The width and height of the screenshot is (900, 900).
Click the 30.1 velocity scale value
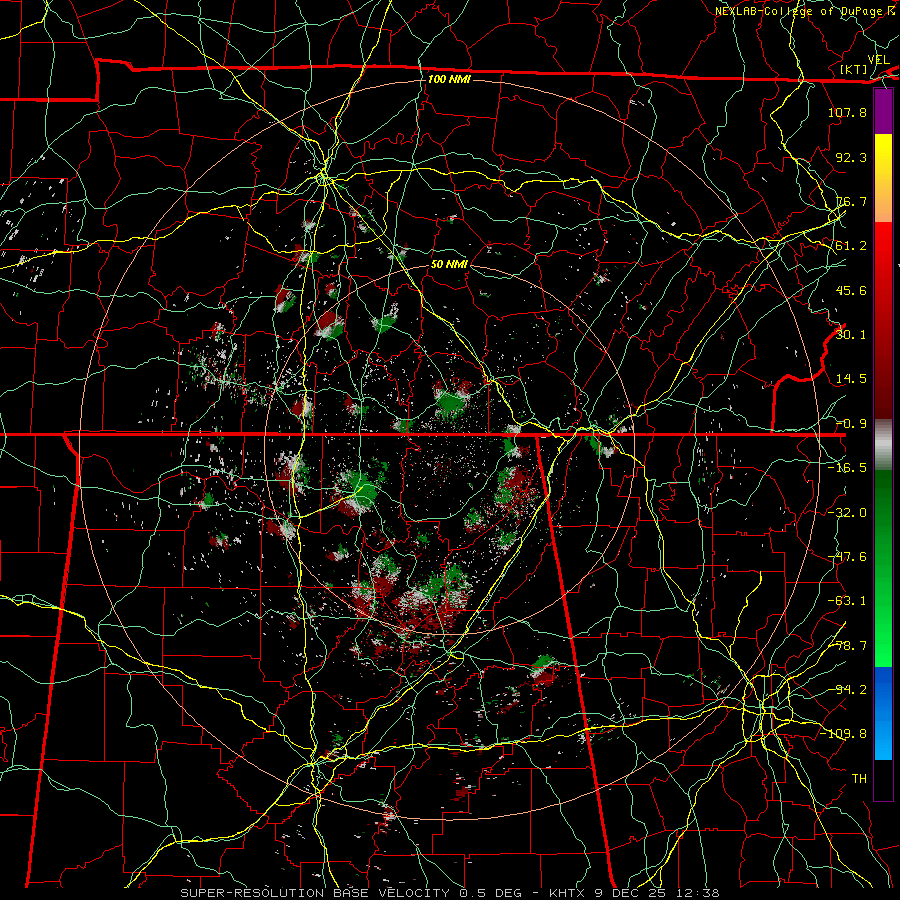click(851, 335)
